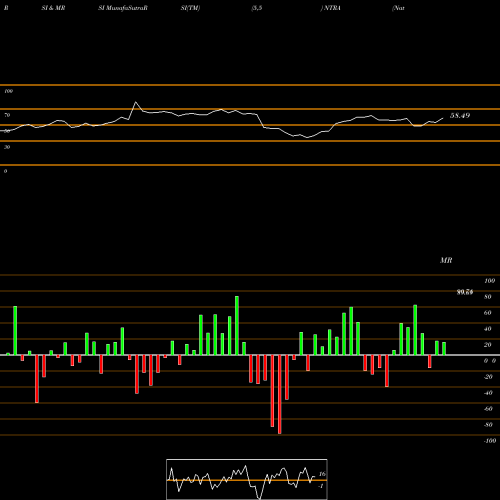Image resolution: width=500 pixels, height=500 pixels.
Task: Click the end point of RSI line
Action: coord(443,118)
